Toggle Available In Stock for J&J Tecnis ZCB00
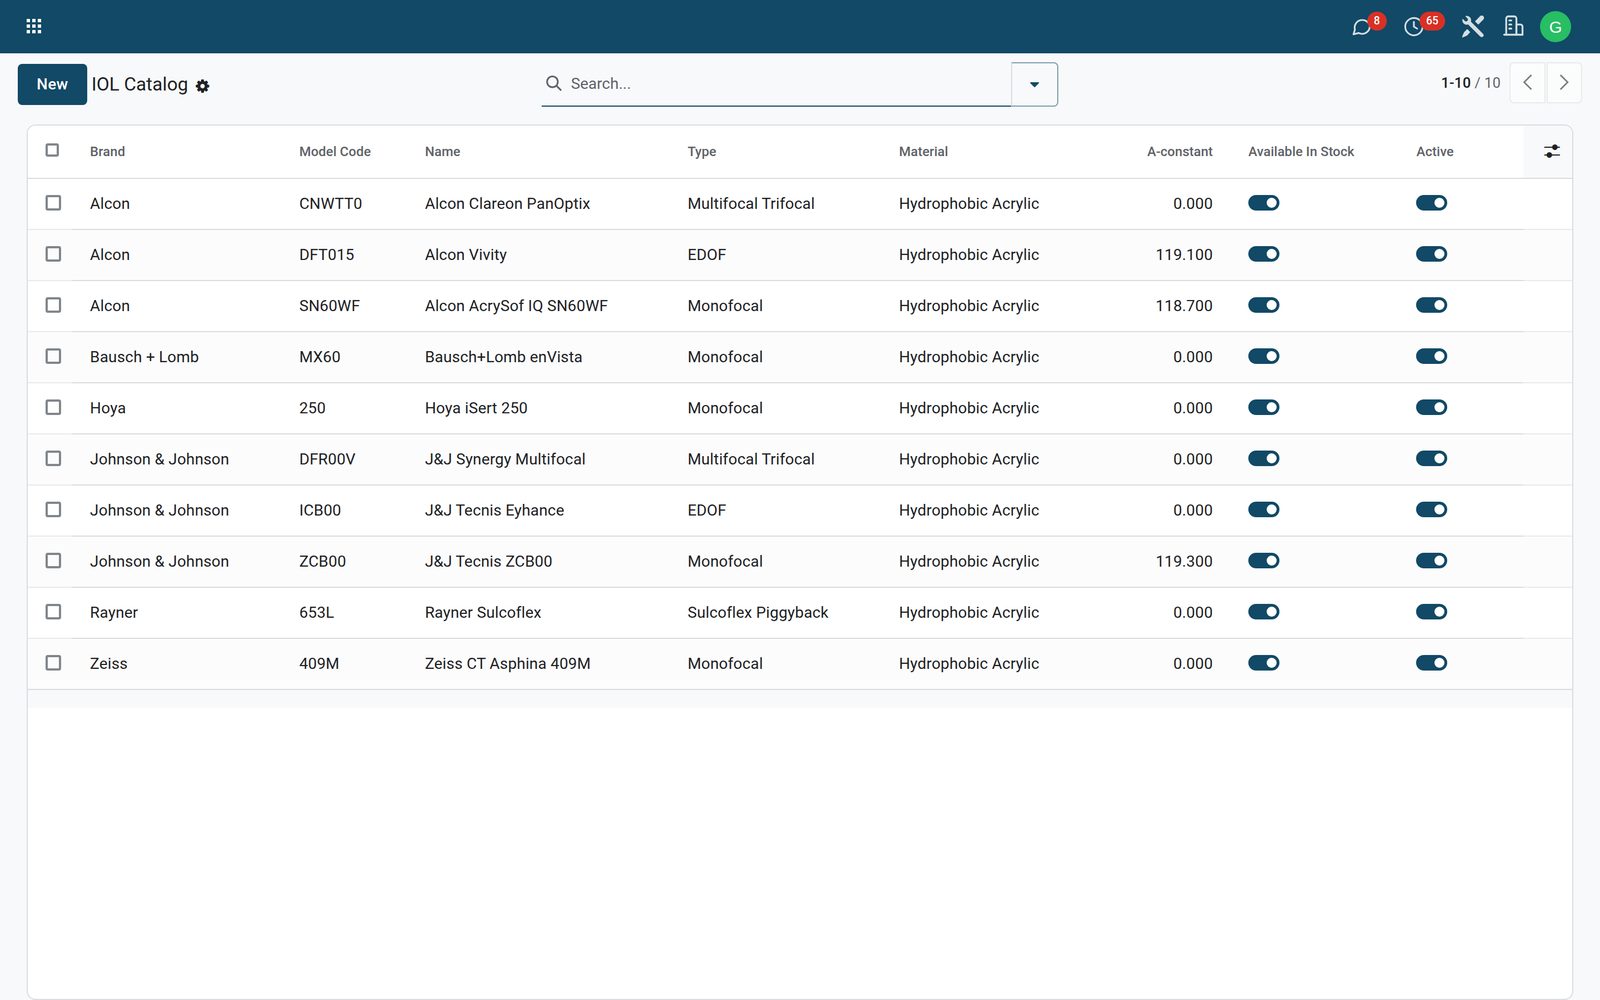 (x=1264, y=560)
